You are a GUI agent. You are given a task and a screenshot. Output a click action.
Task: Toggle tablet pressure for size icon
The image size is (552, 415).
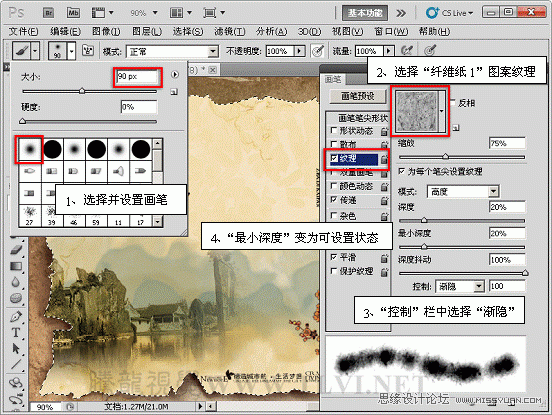click(x=430, y=51)
